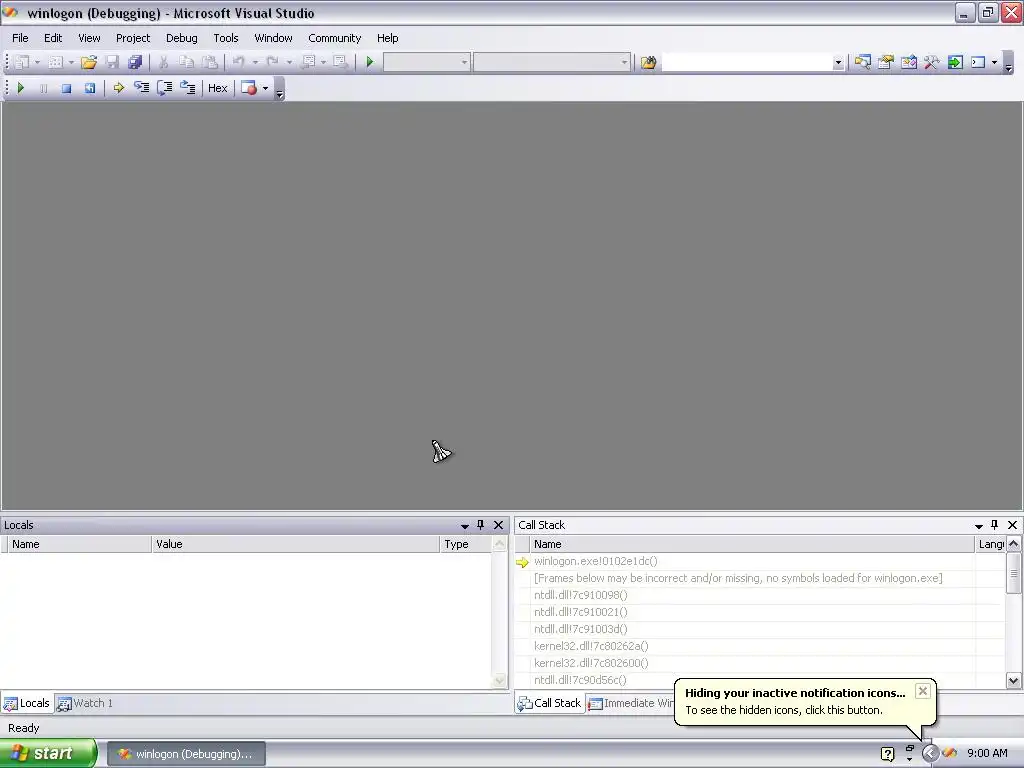Viewport: 1024px width, 768px height.
Task: Open the Solution Configurations combo box
Action: coord(426,62)
